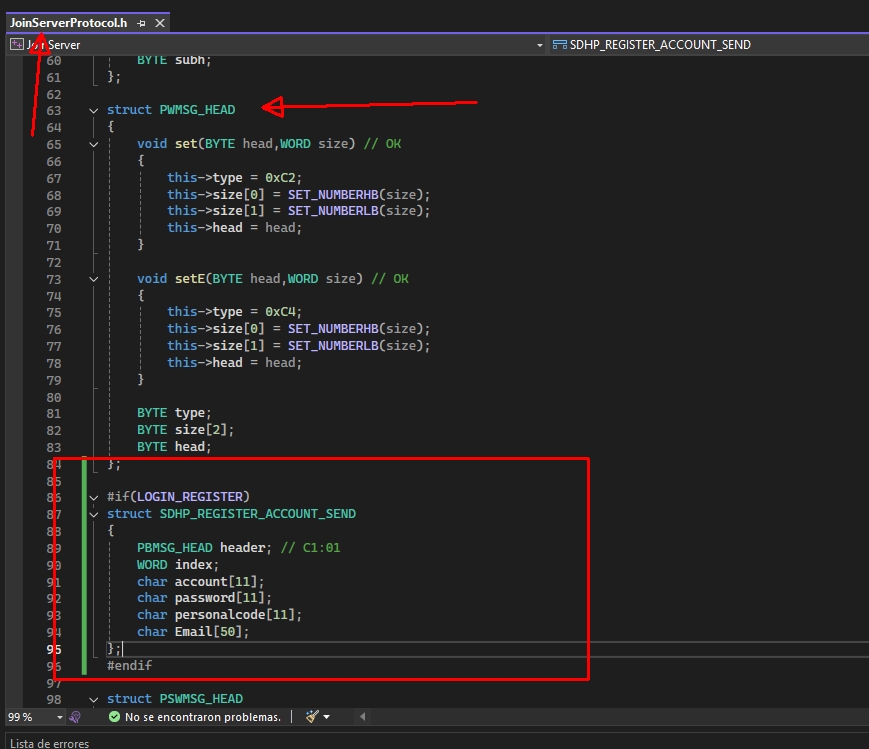Click the '// OK' comment on line 73
869x749 pixels.
coord(390,279)
